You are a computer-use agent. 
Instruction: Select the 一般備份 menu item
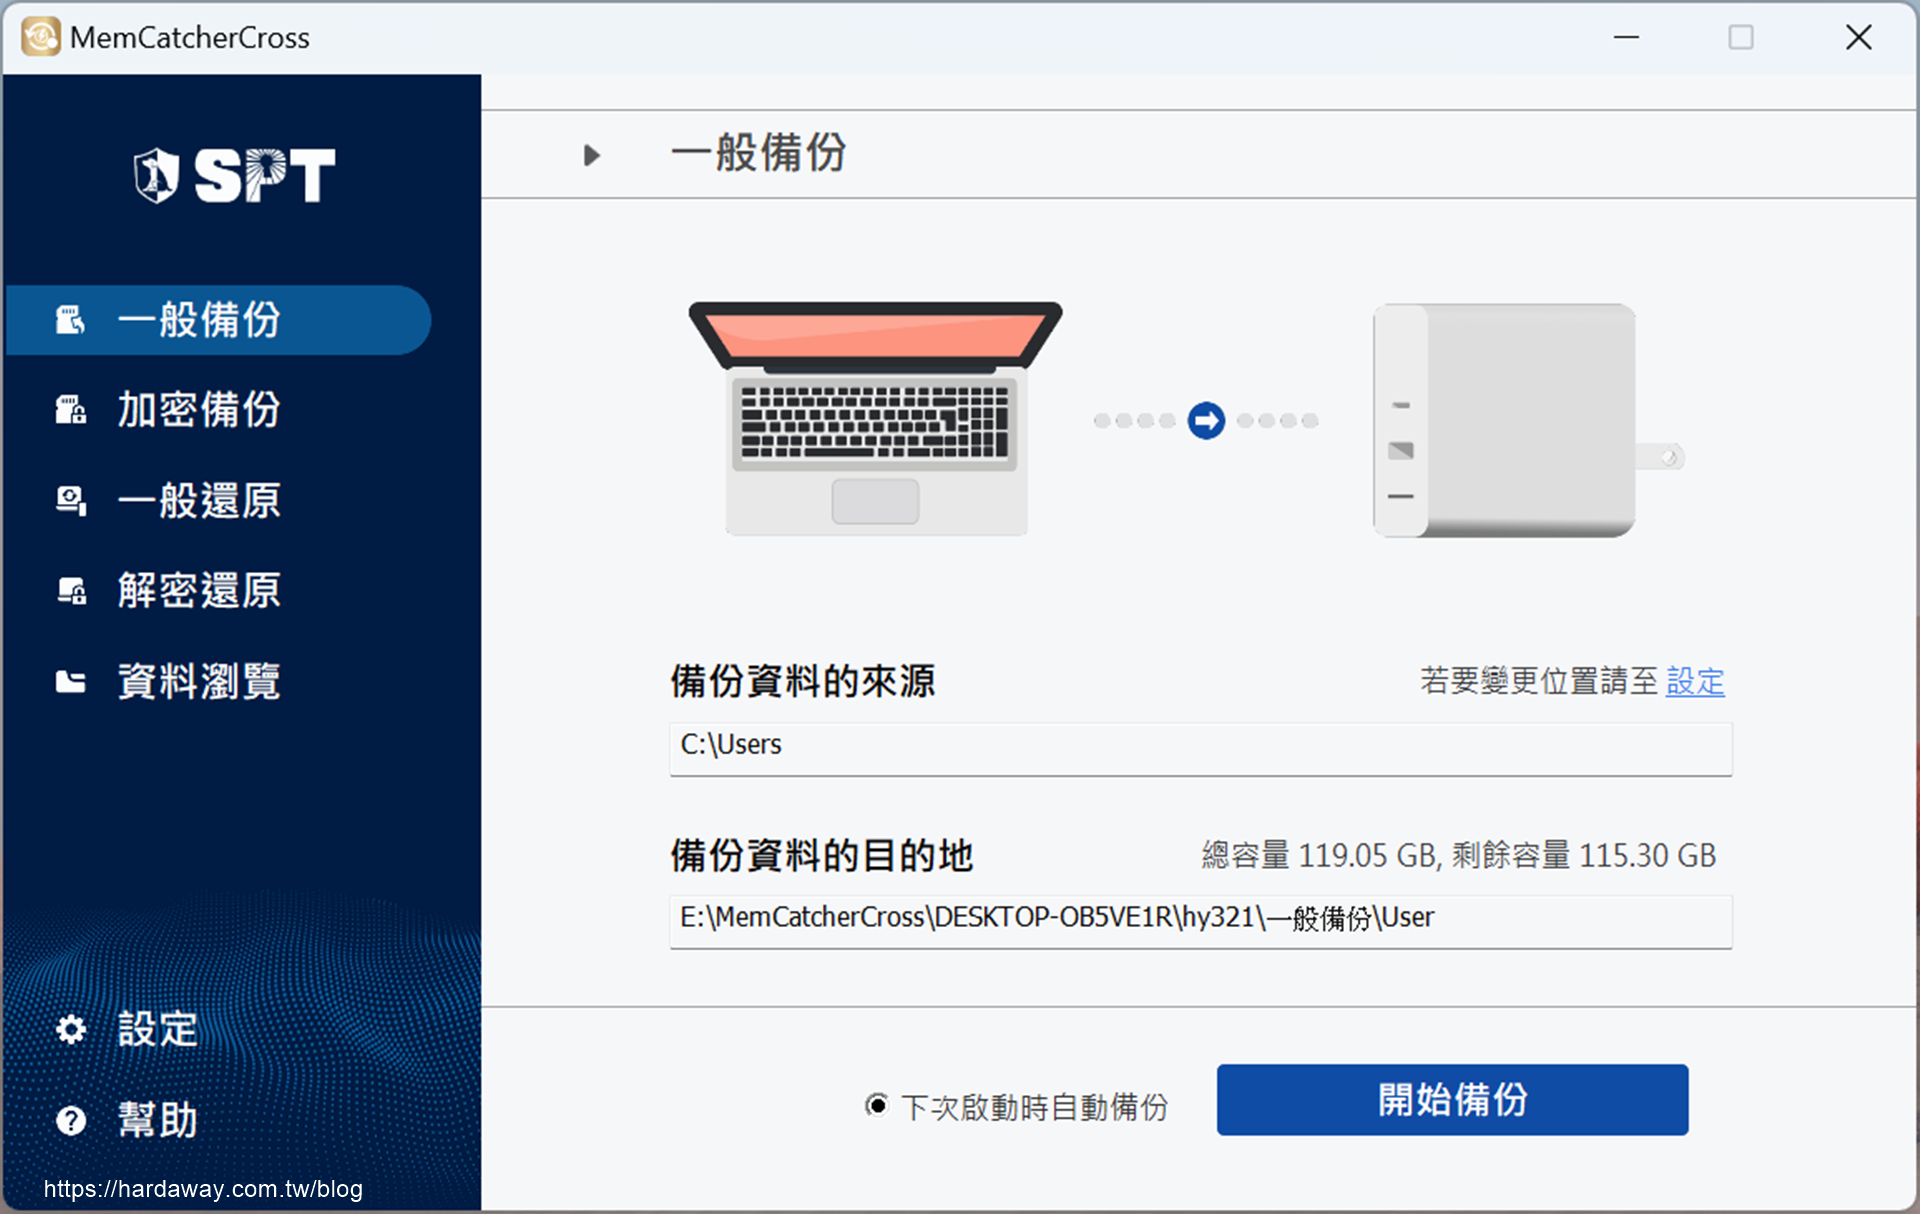click(x=218, y=320)
